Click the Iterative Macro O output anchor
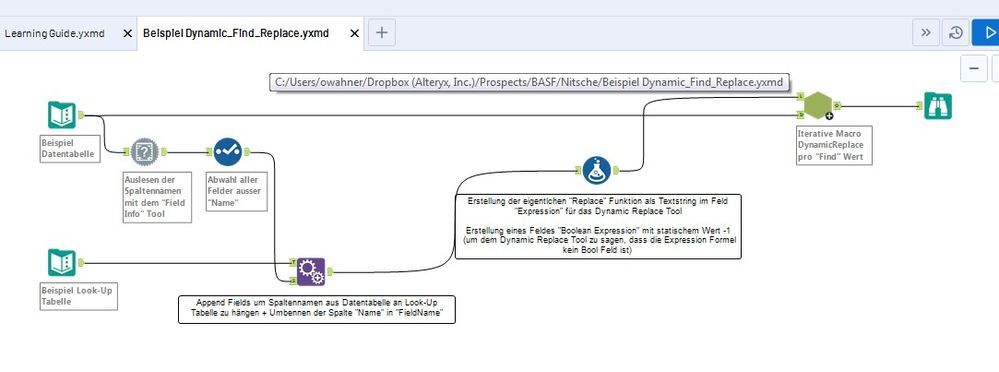Viewport: 999px width, 372px height. [x=837, y=106]
